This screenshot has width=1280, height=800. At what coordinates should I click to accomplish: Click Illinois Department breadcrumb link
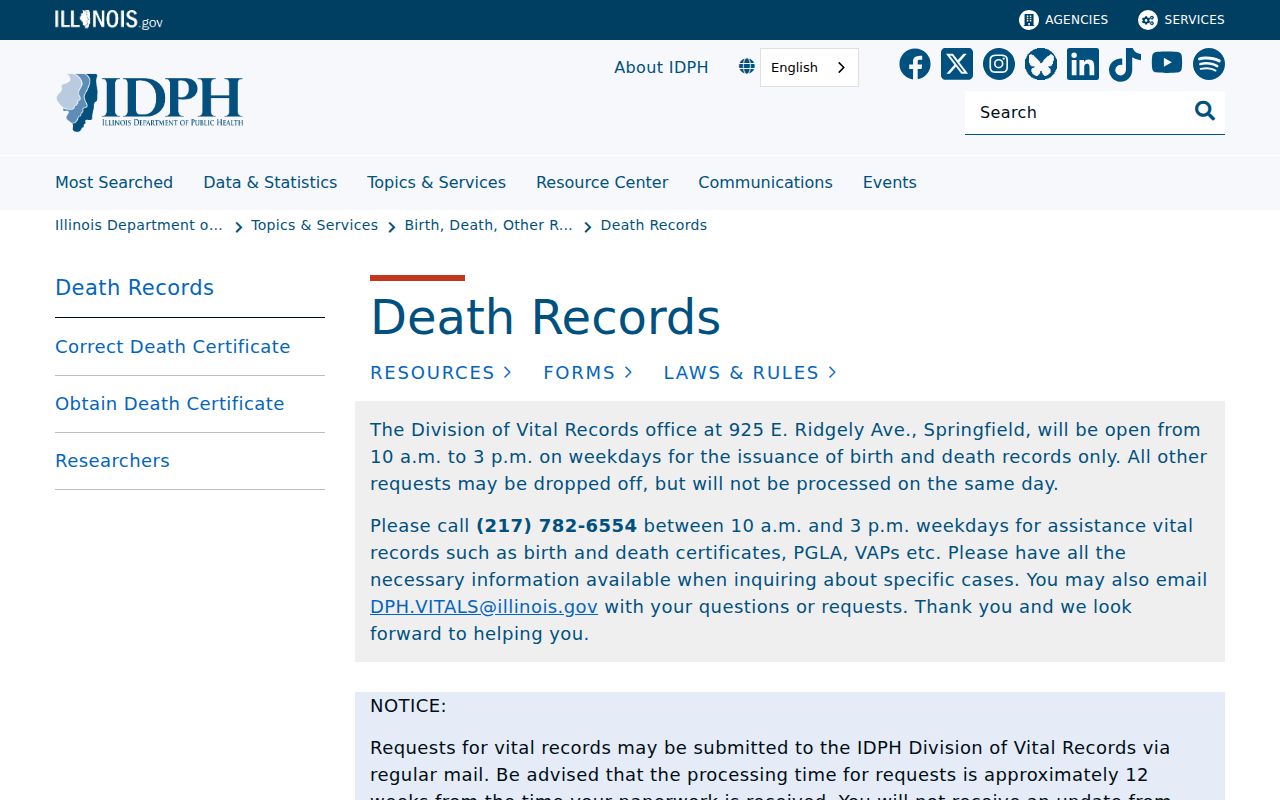pyautogui.click(x=139, y=225)
